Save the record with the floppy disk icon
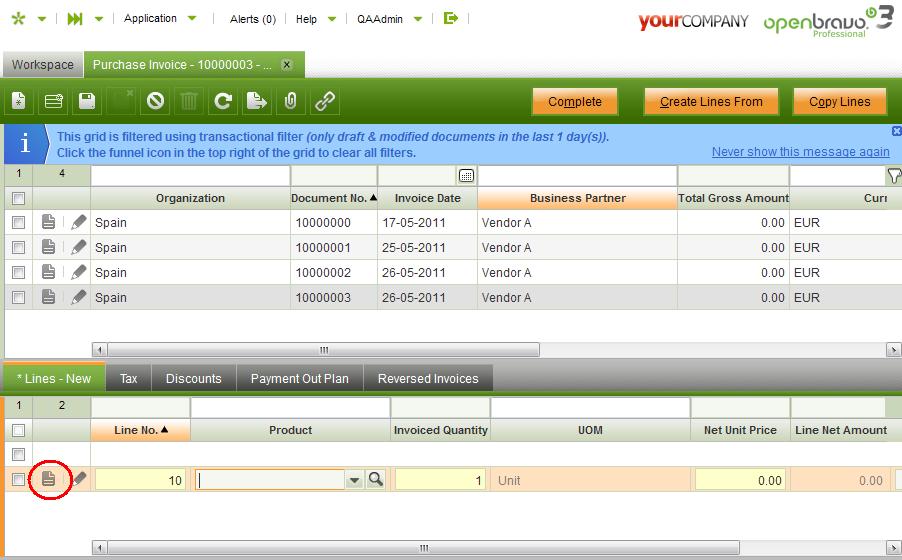The height and width of the screenshot is (560, 902). (x=87, y=101)
